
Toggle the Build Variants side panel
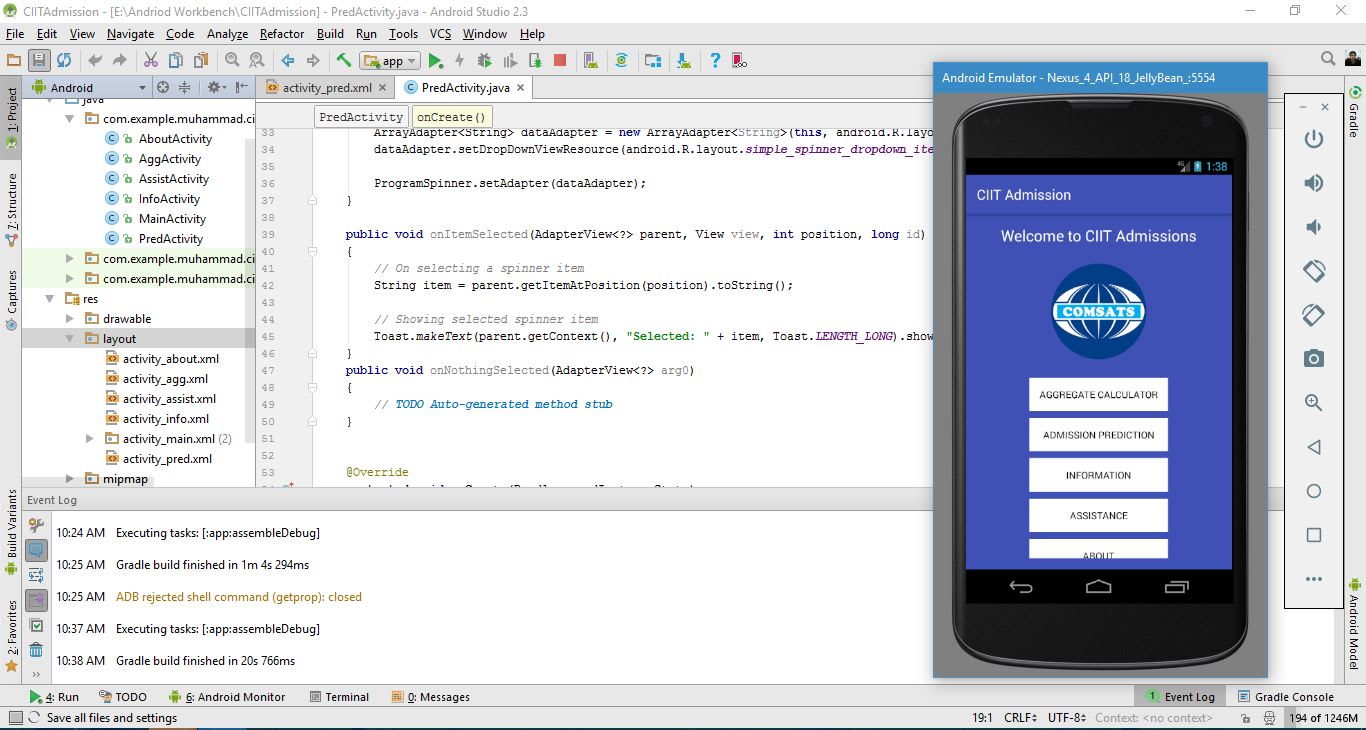[x=11, y=530]
